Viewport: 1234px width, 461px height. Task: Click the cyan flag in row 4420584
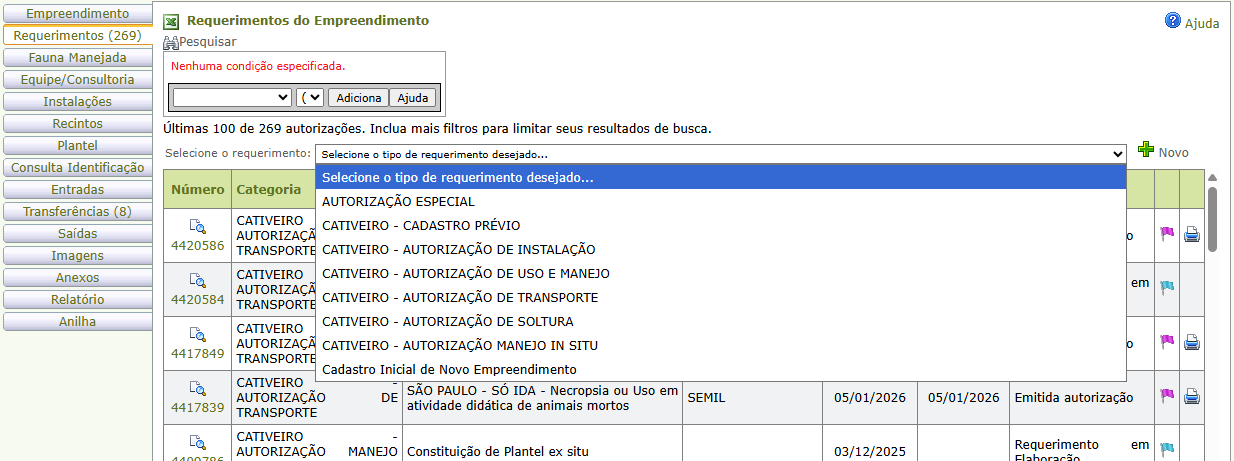click(1166, 287)
